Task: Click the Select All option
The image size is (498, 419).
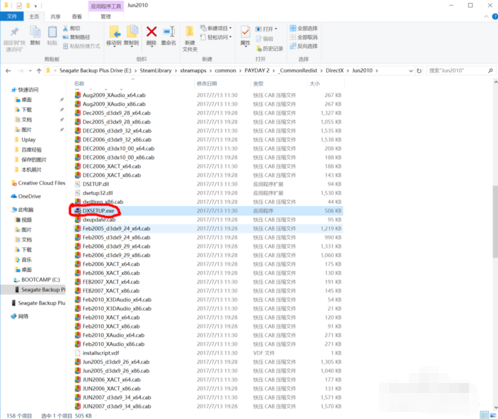Action: pyautogui.click(x=304, y=28)
